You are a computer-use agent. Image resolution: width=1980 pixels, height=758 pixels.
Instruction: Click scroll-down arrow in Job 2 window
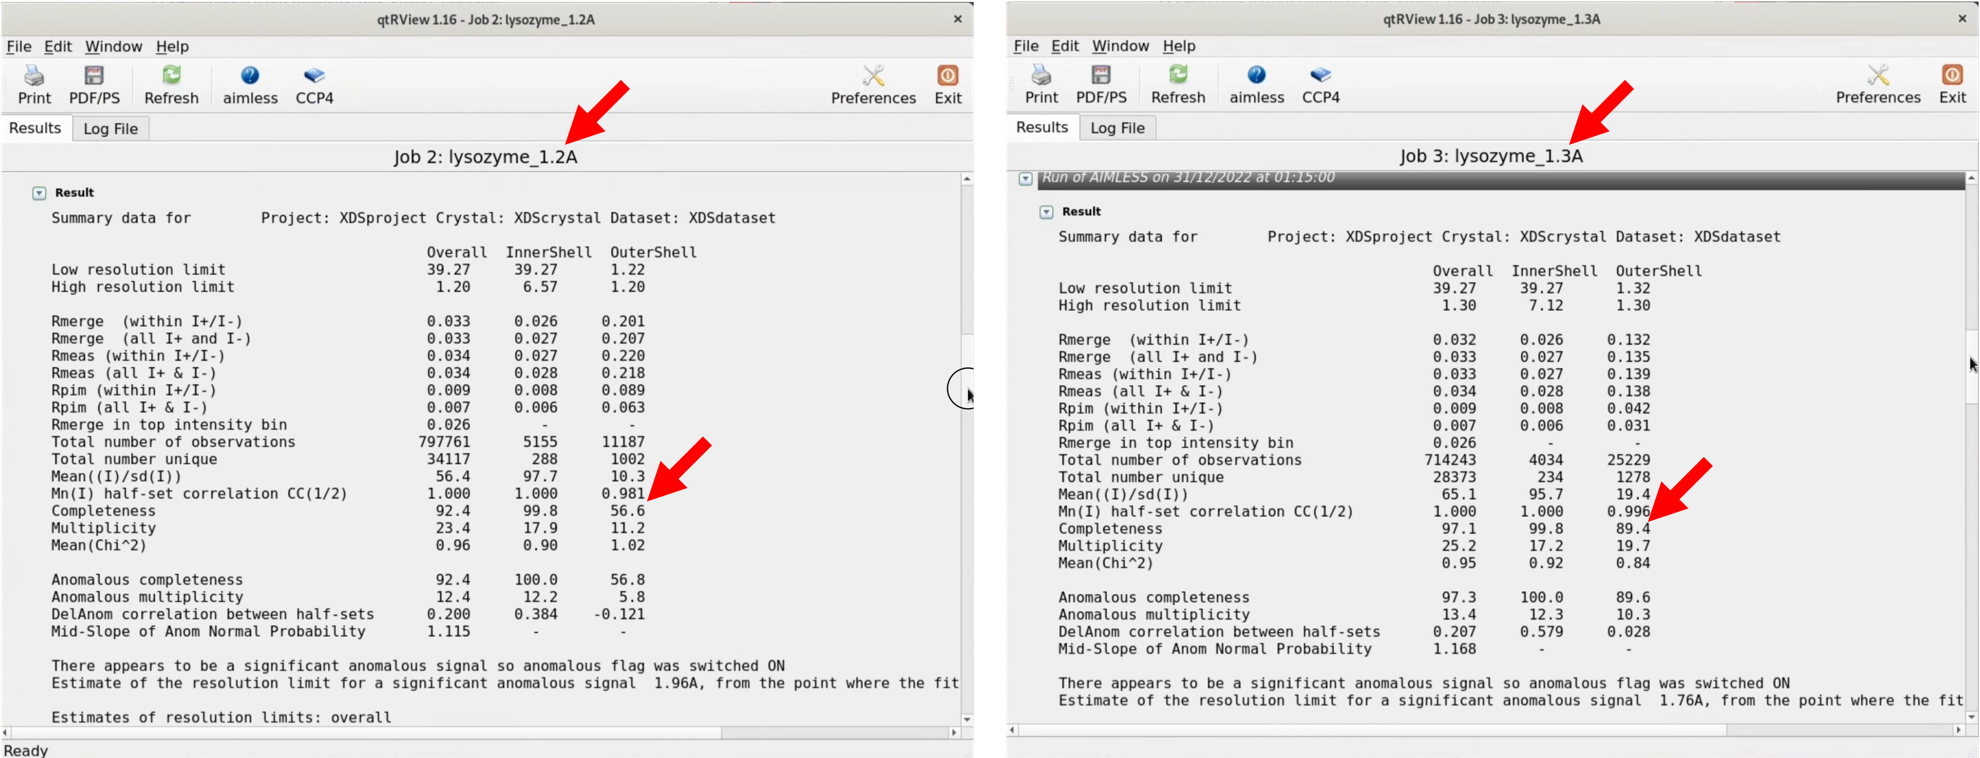click(x=967, y=719)
